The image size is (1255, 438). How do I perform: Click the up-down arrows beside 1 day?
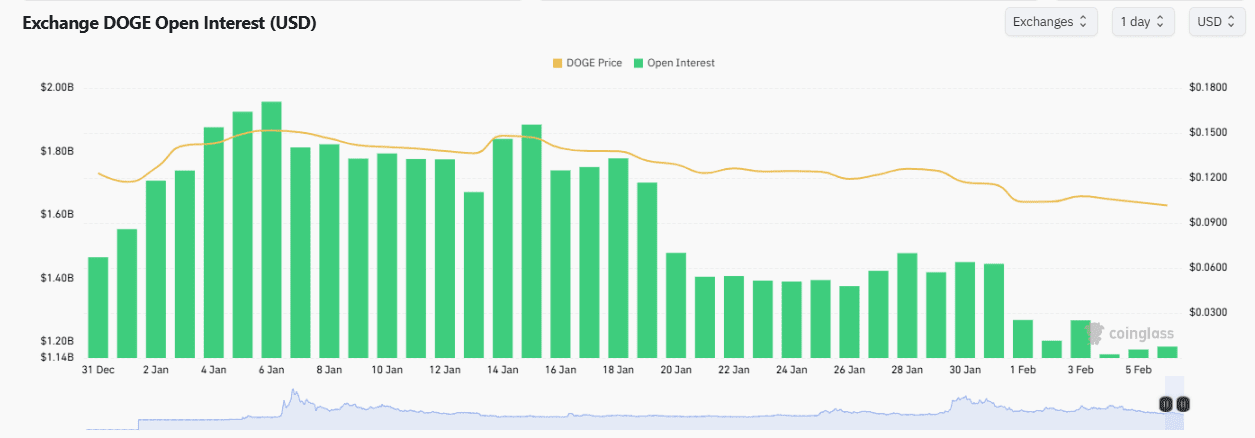point(1159,22)
